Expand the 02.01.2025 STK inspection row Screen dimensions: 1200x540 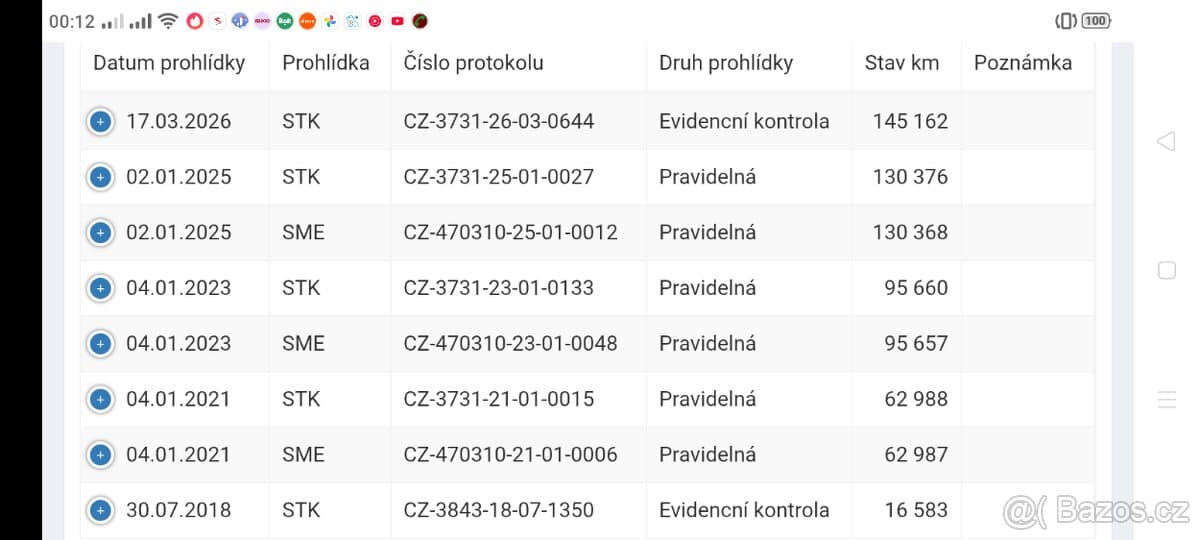point(100,177)
